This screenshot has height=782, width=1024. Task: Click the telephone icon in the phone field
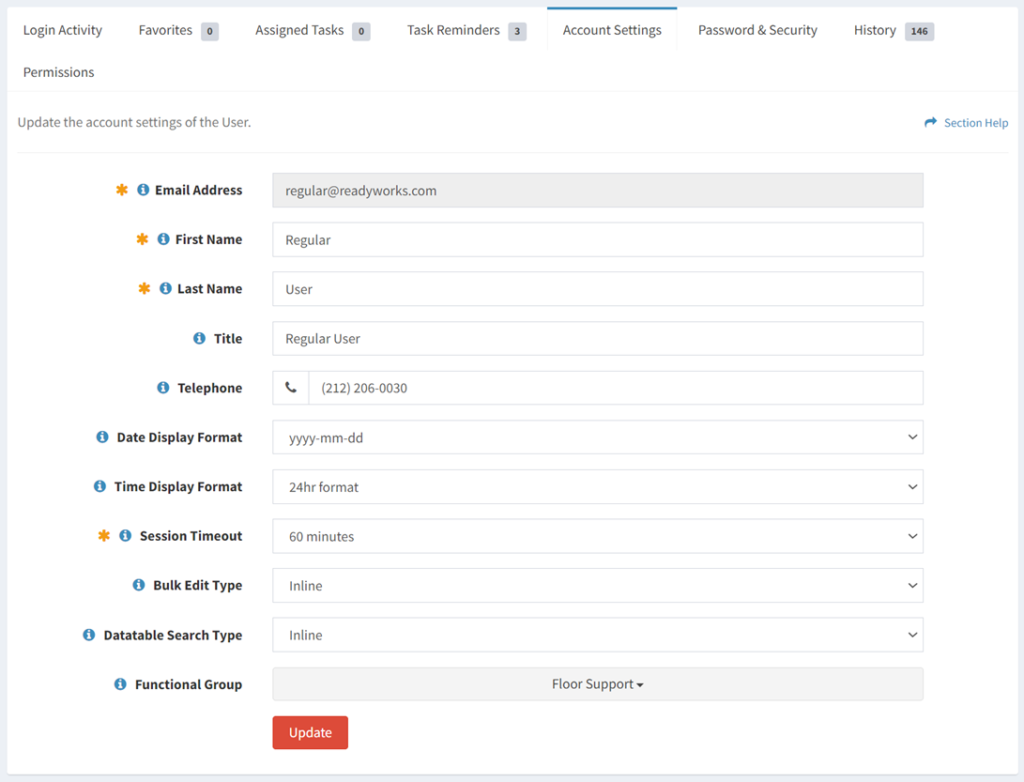(x=290, y=387)
